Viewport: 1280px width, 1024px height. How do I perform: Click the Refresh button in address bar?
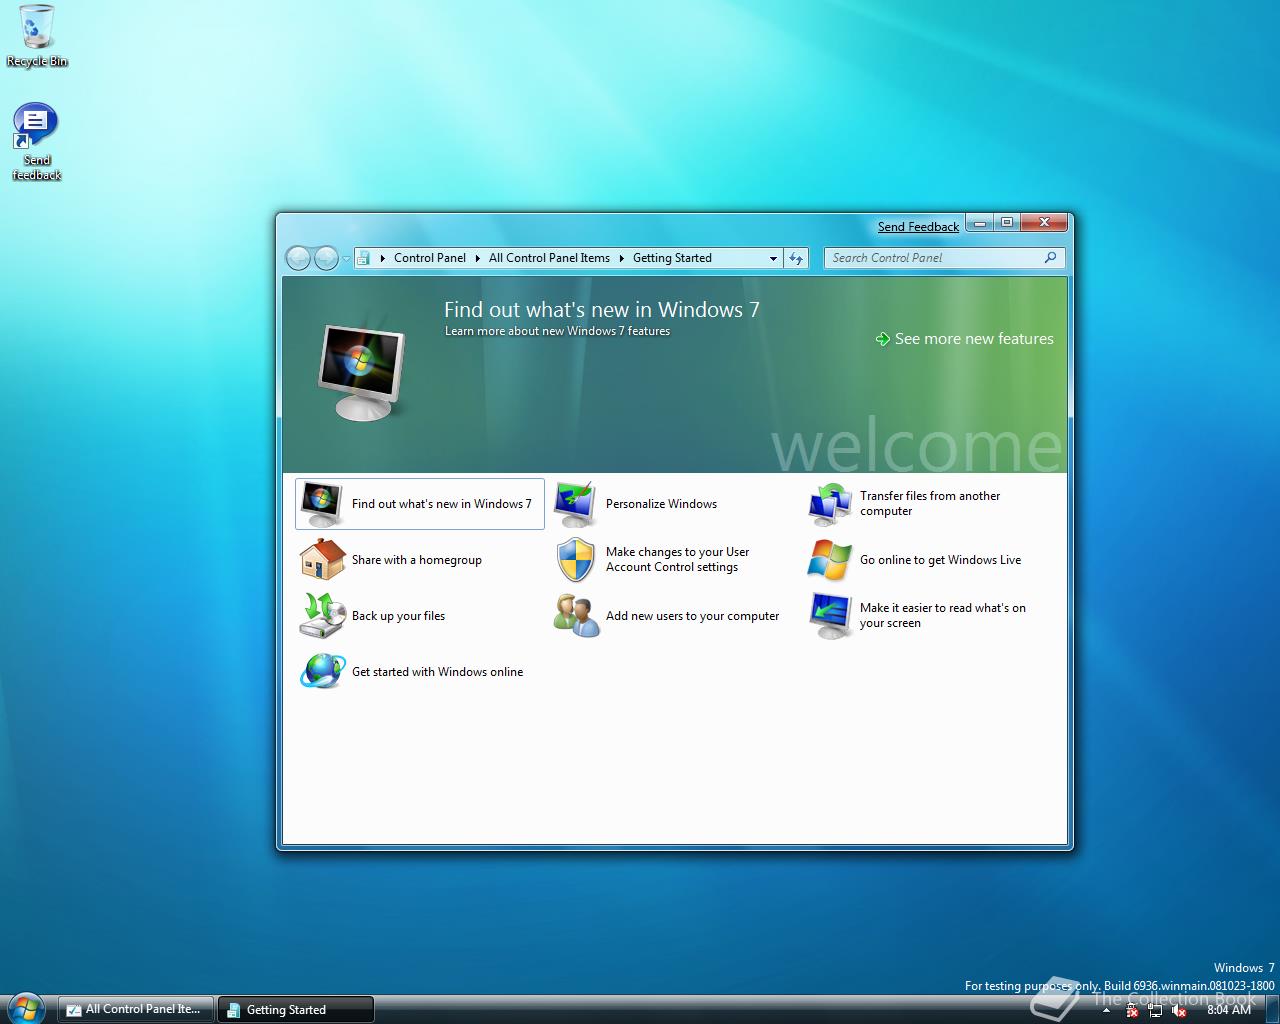pyautogui.click(x=796, y=258)
